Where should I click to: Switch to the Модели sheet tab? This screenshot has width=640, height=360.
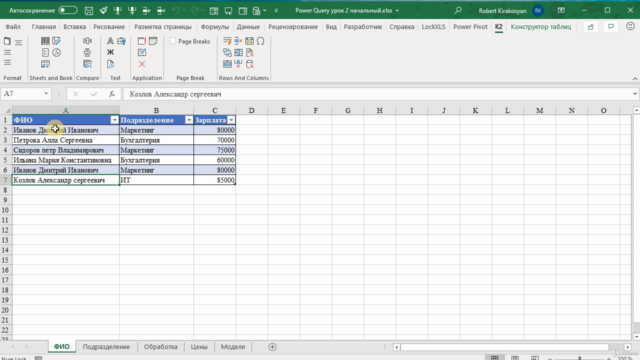[x=233, y=347]
